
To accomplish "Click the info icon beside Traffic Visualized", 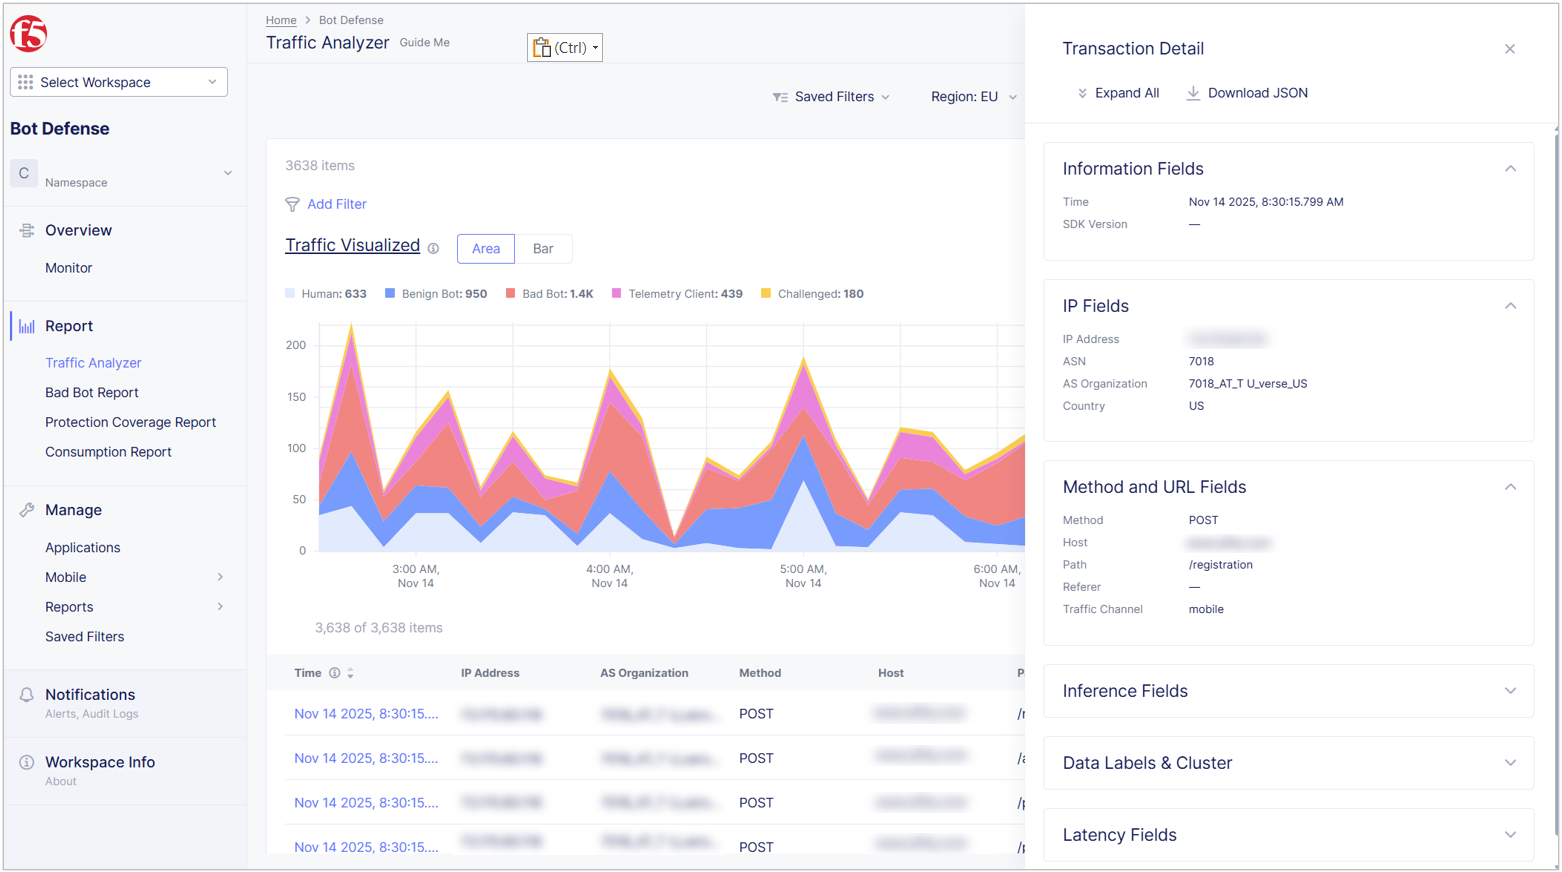I will [x=433, y=249].
